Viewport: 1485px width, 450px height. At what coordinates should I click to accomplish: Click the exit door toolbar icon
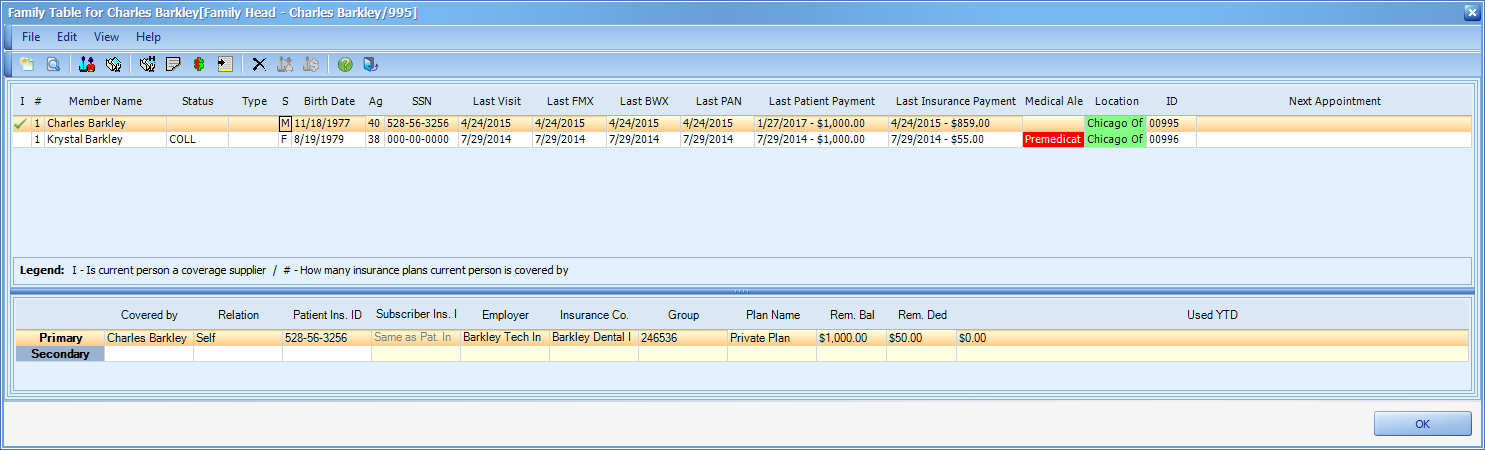pyautogui.click(x=371, y=64)
